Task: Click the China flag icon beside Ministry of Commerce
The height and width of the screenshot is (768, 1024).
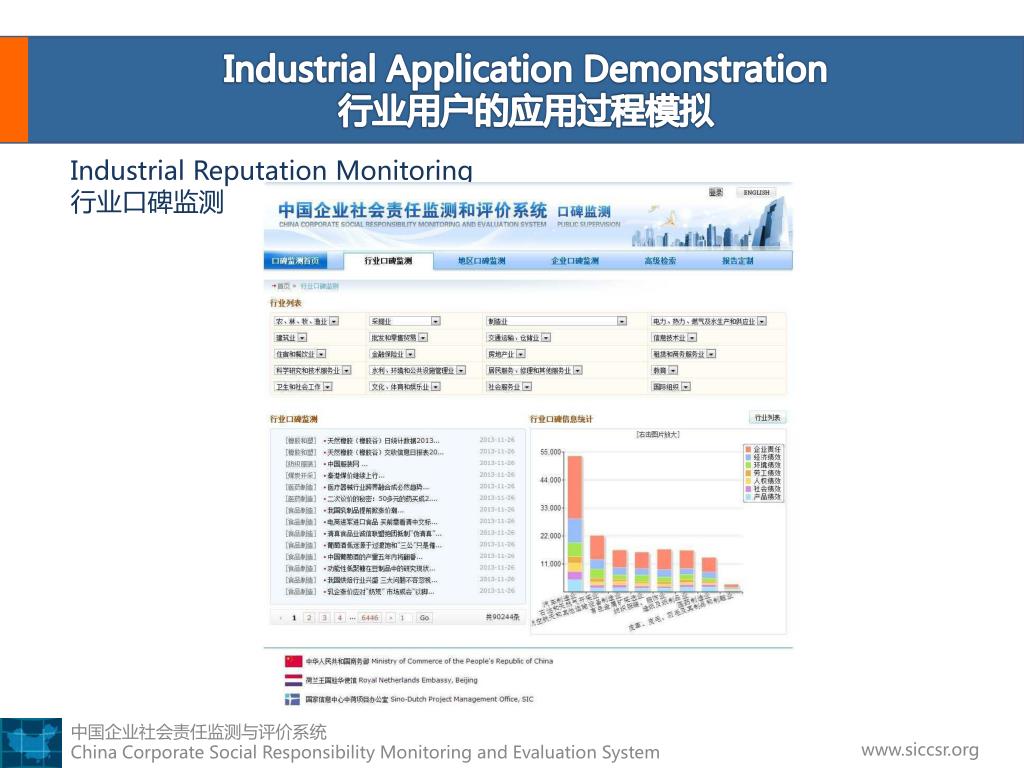Action: [x=293, y=661]
